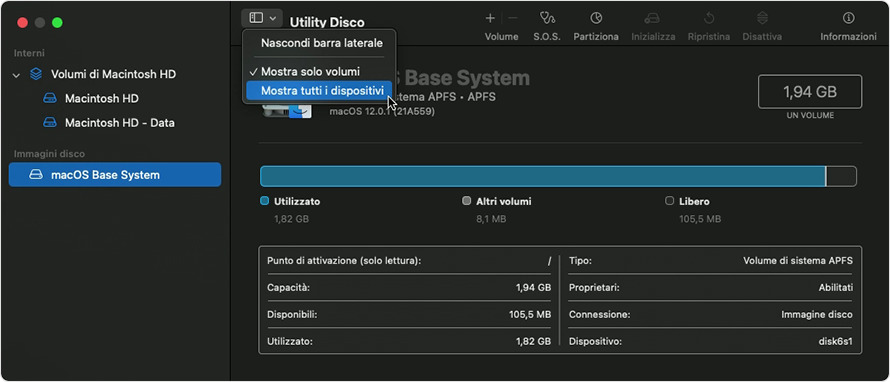Choose Mostra tutti i dispositivi option
This screenshot has width=890, height=382.
click(x=319, y=90)
